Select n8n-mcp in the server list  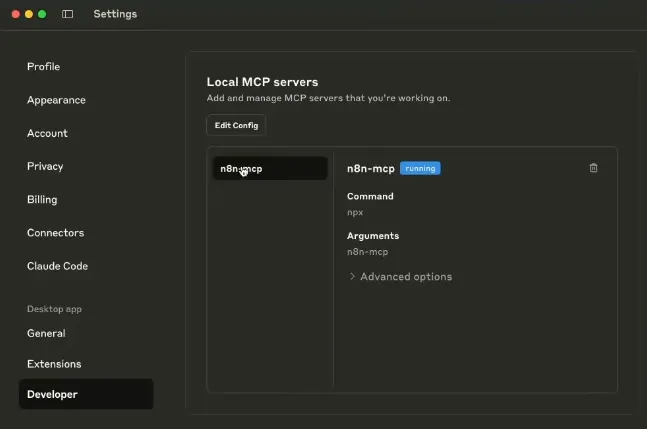269,168
